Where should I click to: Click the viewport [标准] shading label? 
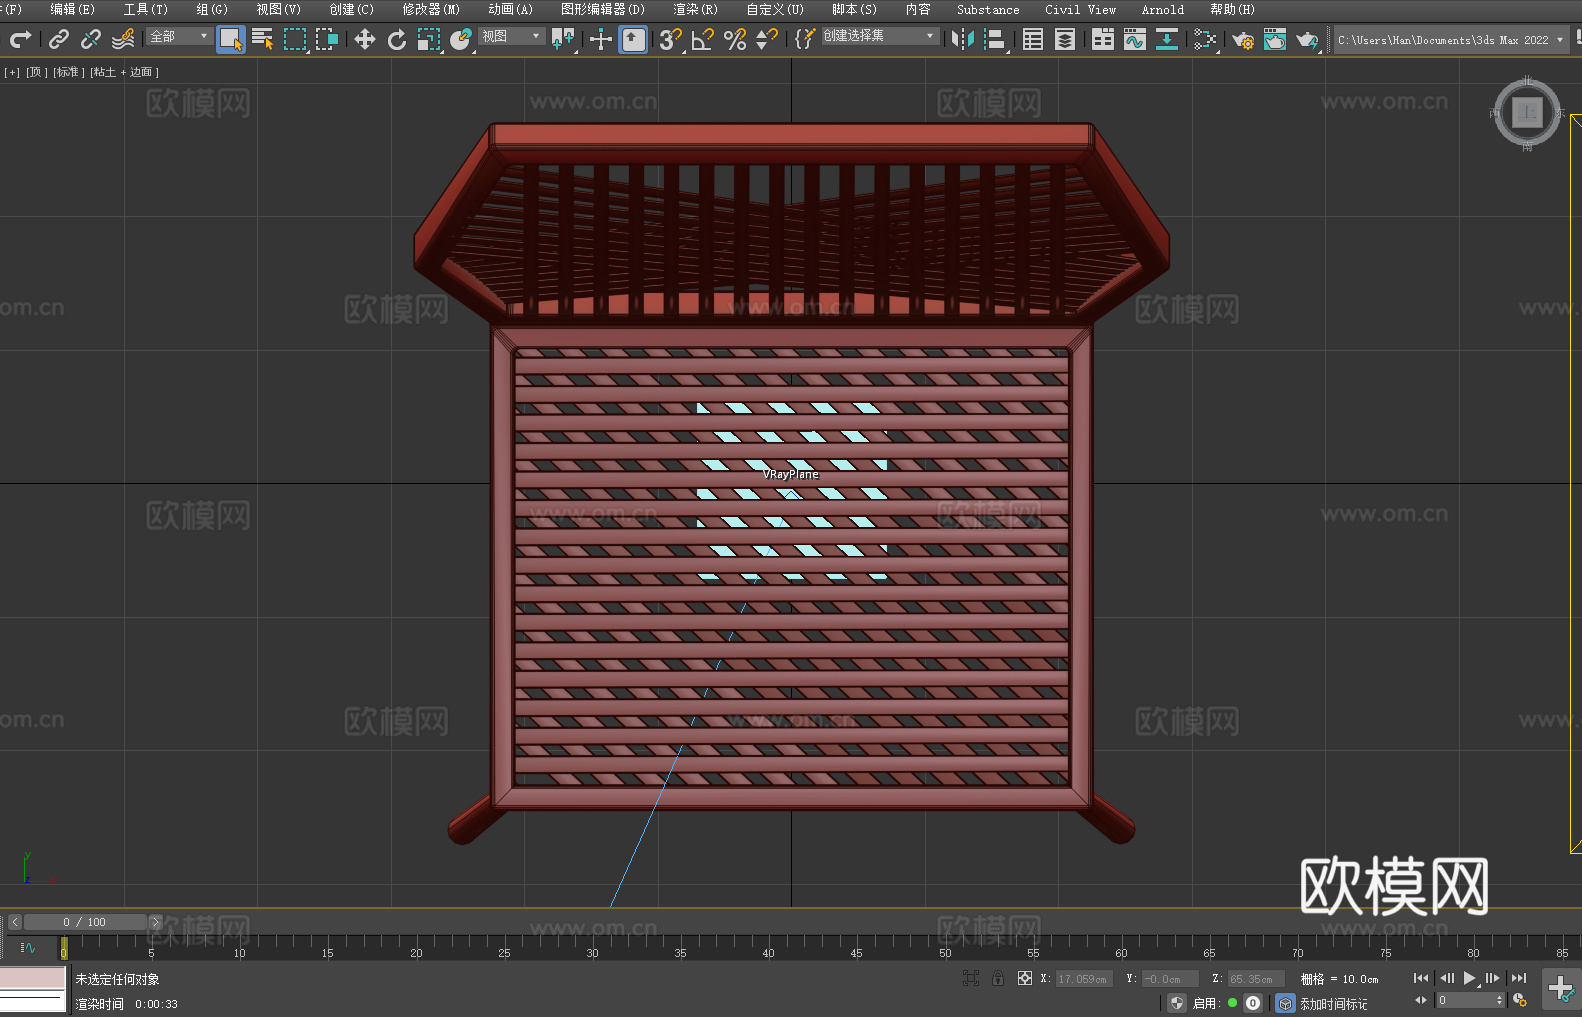pyautogui.click(x=68, y=72)
